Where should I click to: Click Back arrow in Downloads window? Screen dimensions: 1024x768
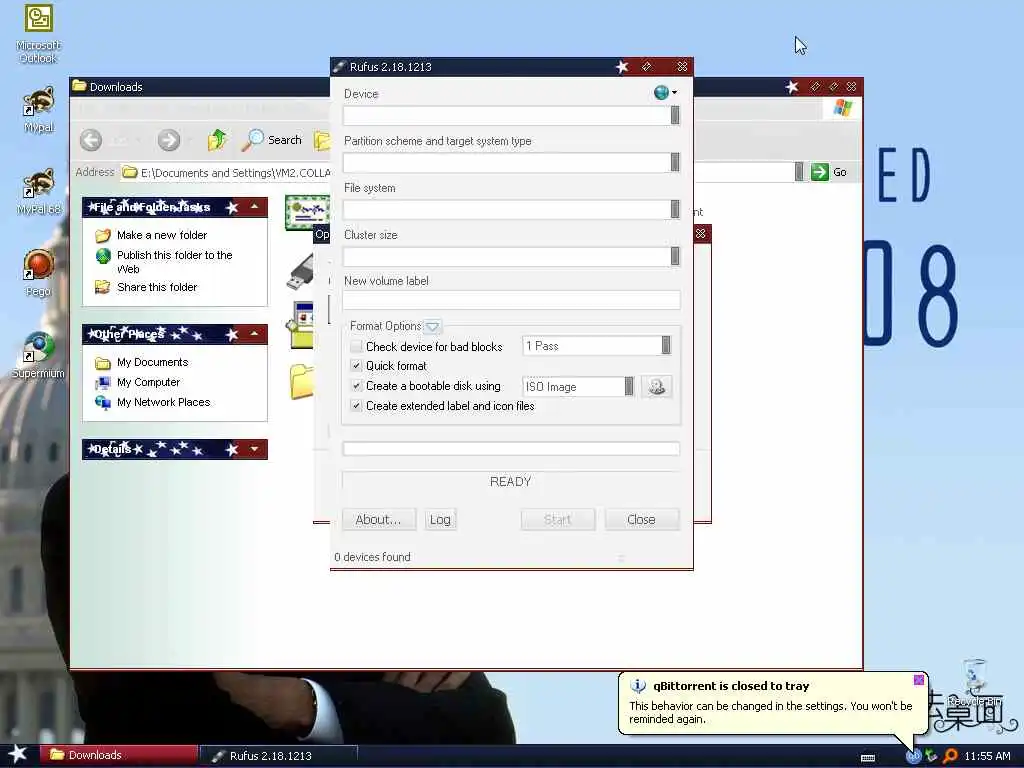click(x=91, y=140)
